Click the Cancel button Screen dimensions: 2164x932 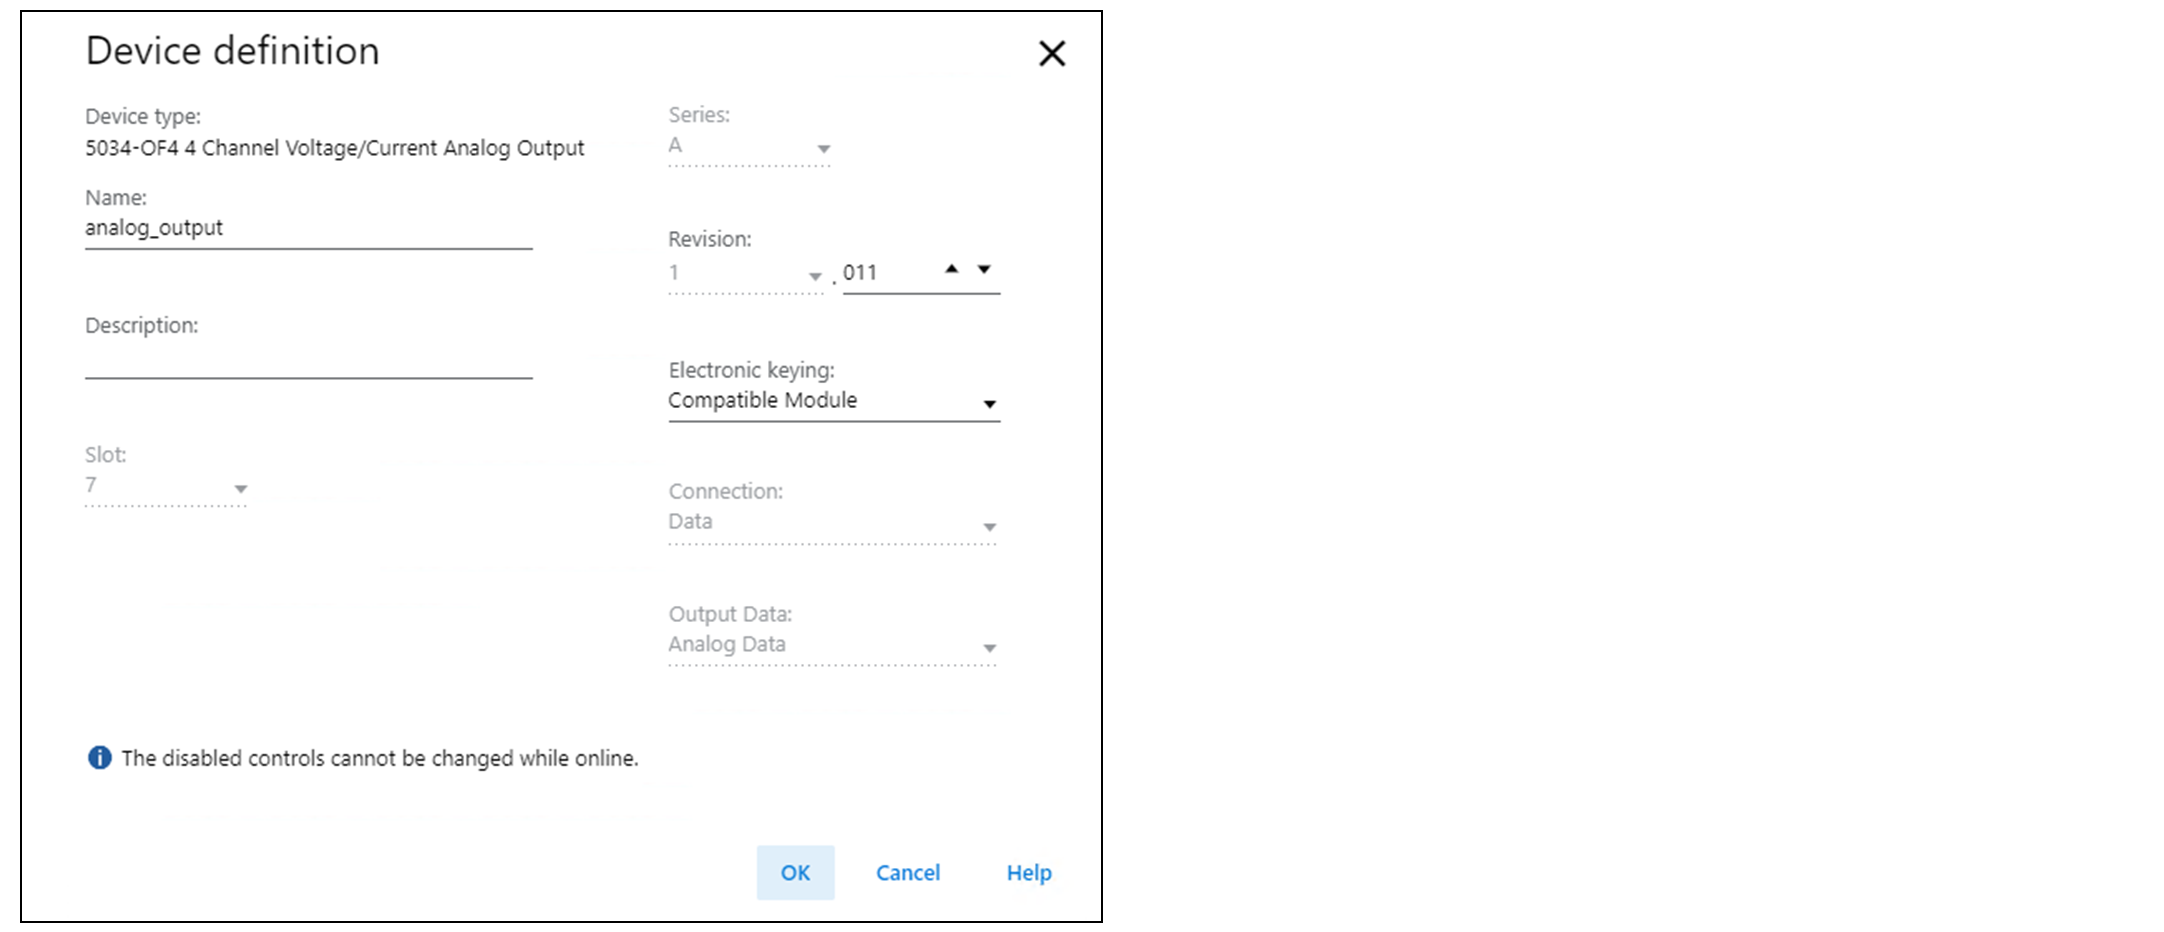point(908,873)
